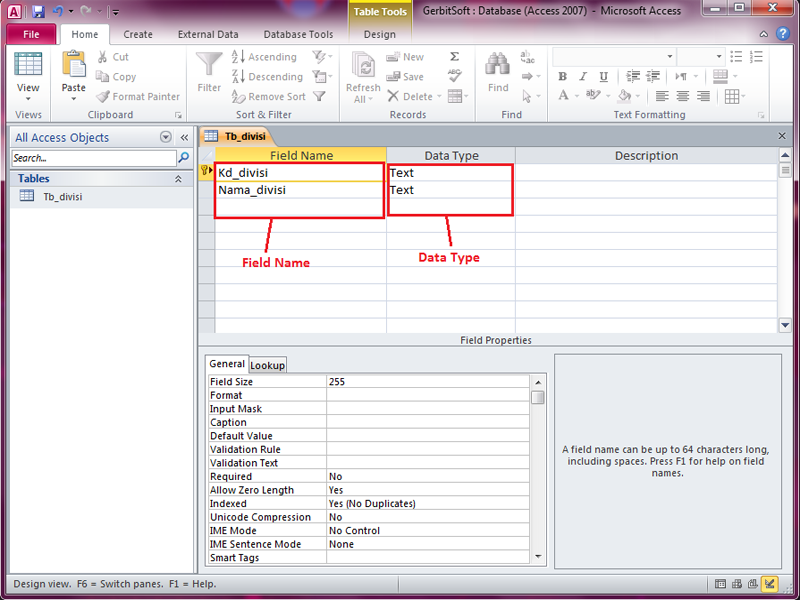
Task: Open the font name dropdown
Action: (x=668, y=57)
